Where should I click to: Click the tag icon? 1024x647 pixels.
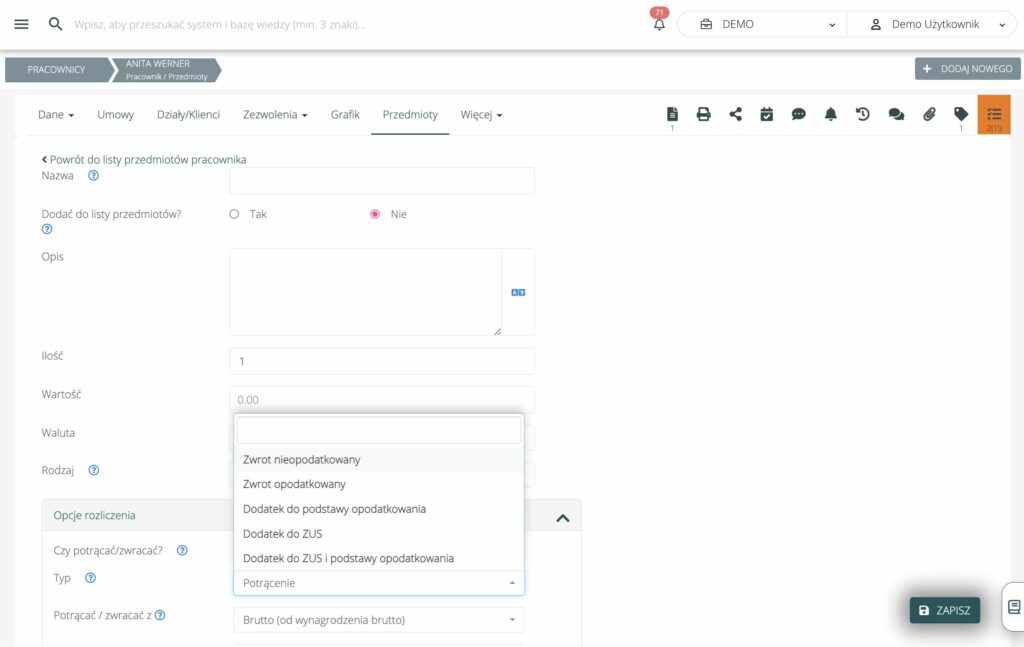click(x=960, y=114)
